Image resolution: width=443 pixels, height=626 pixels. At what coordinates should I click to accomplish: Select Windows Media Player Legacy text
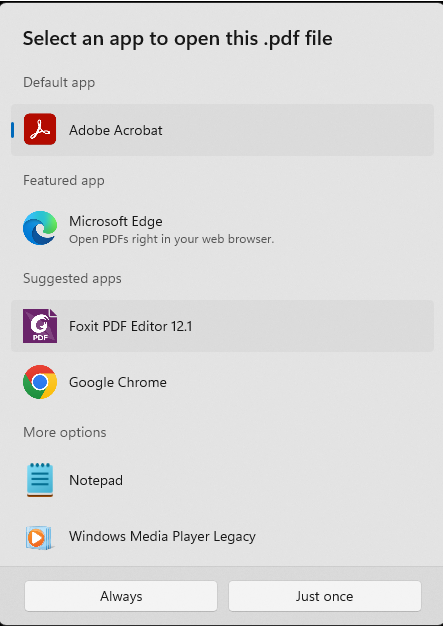click(162, 537)
